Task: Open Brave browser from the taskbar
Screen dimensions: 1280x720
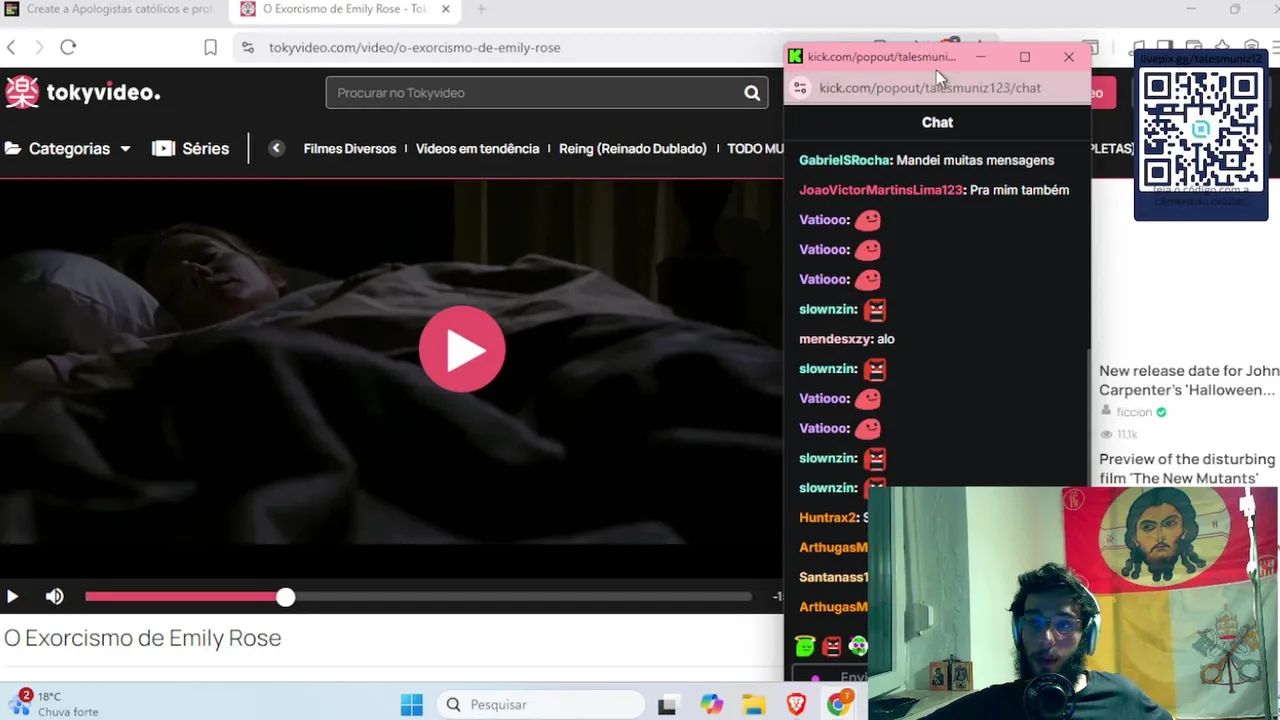Action: pos(796,705)
